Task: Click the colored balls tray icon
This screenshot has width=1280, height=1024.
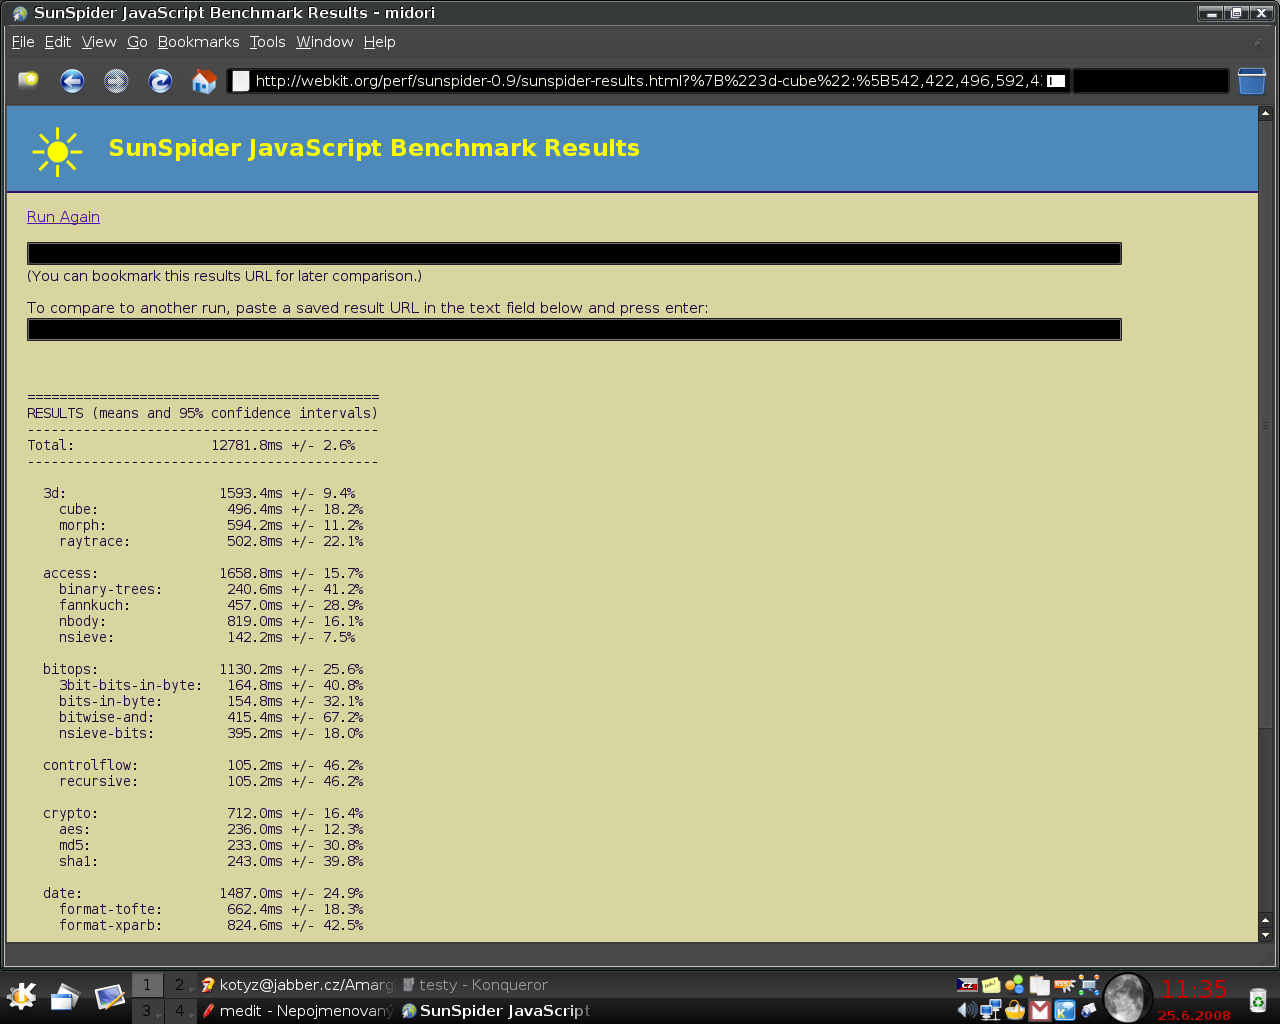Action: [x=1015, y=985]
